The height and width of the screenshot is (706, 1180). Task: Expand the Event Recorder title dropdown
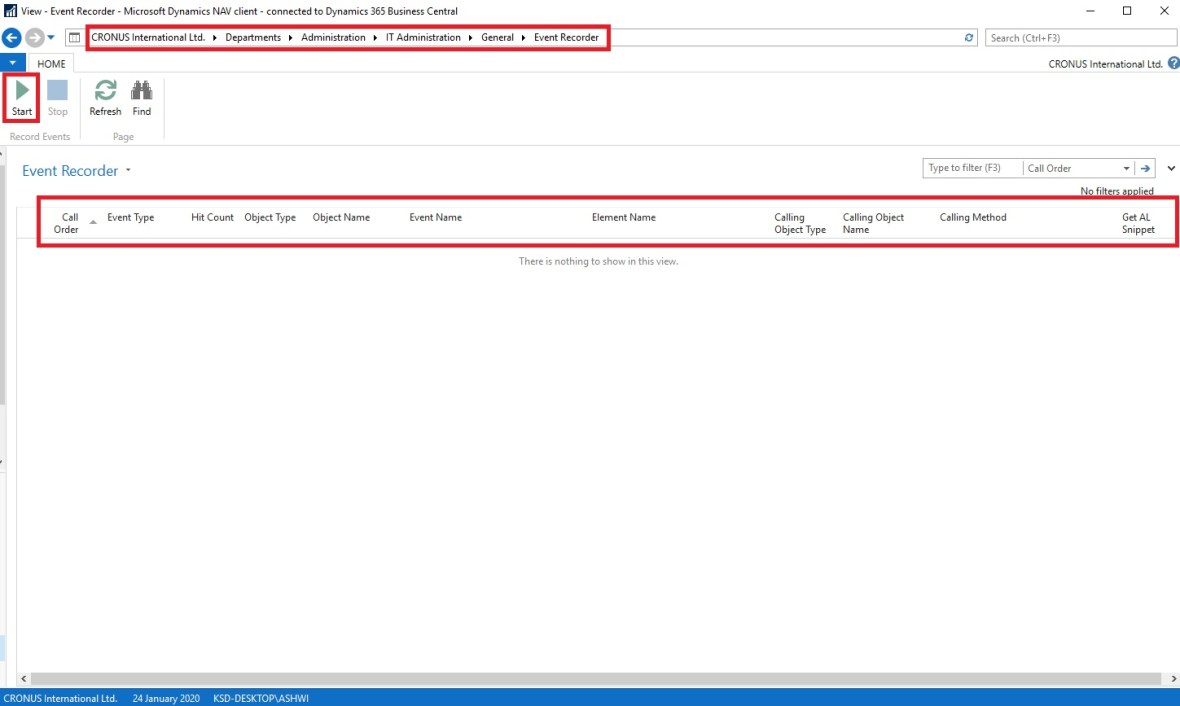128,171
